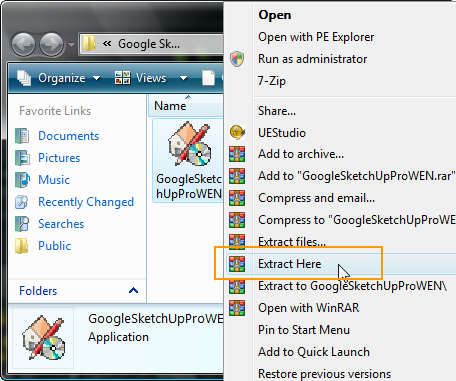Choose UEStudio in the context menu

coord(282,133)
